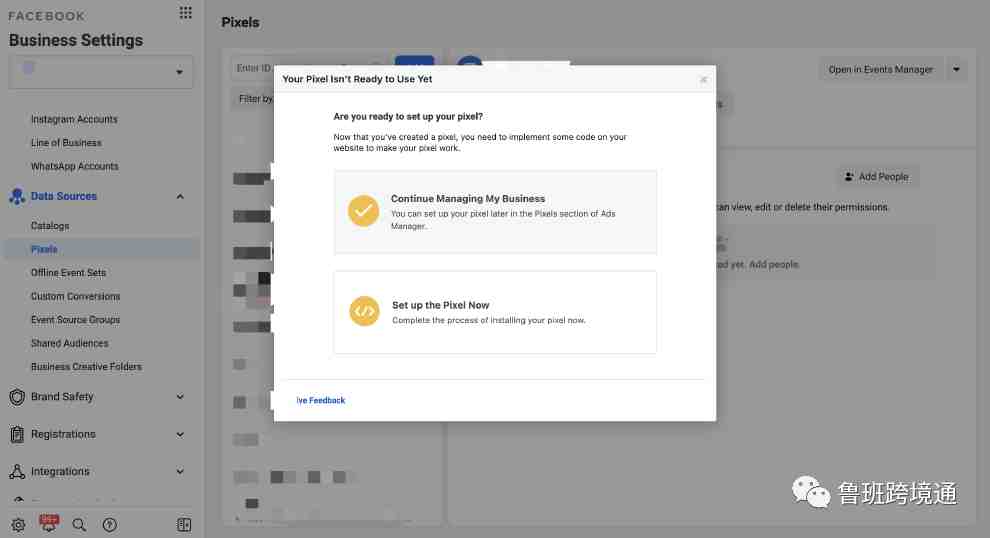Click the Data Sources section label
Viewport: 990px width, 538px height.
(64, 196)
